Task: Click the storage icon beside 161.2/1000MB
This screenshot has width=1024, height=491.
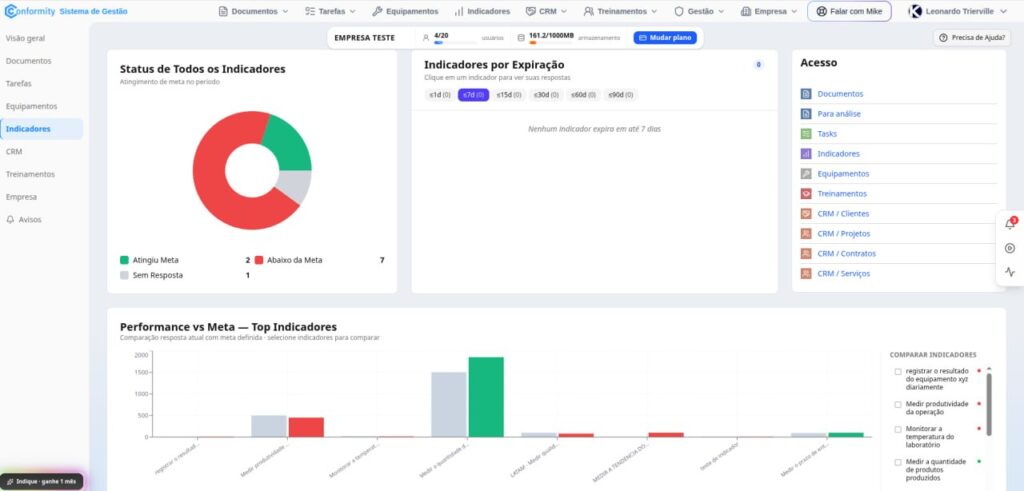Action: tap(521, 38)
